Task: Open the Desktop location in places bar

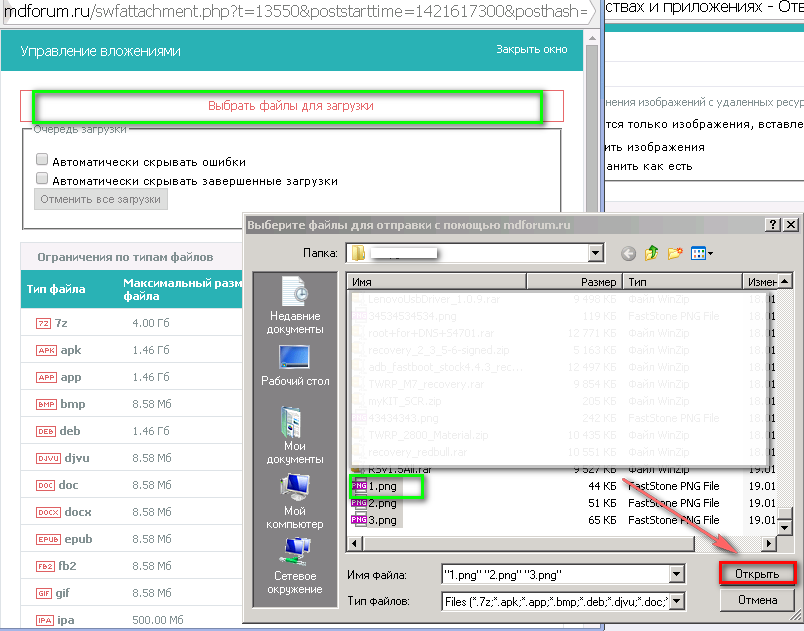Action: pyautogui.click(x=294, y=364)
